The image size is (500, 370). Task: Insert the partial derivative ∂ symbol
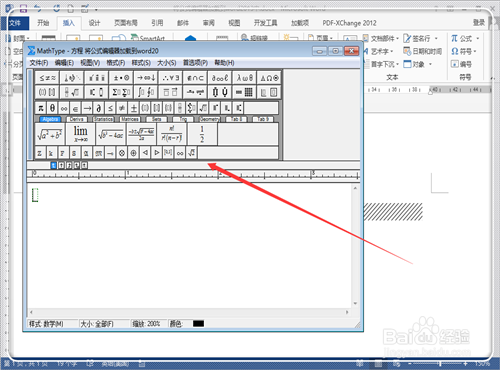point(99,108)
